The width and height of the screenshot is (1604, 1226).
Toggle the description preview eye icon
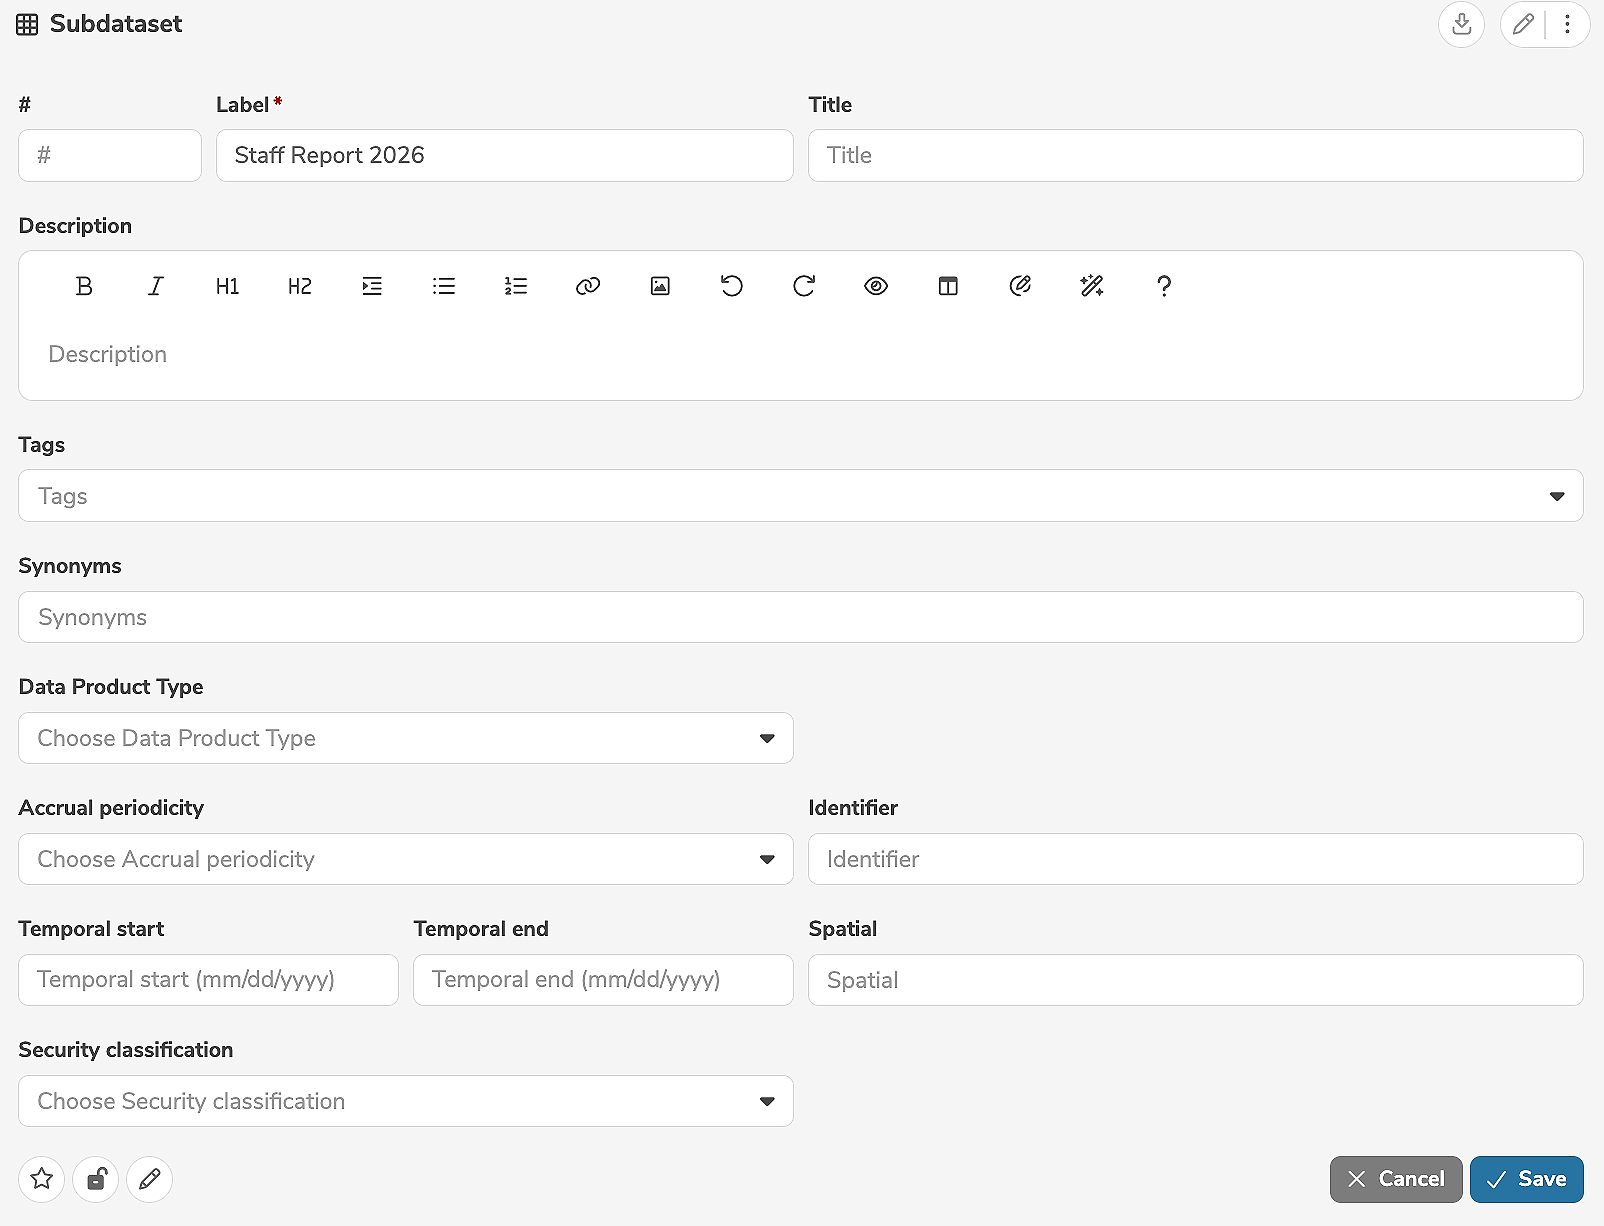(x=876, y=286)
